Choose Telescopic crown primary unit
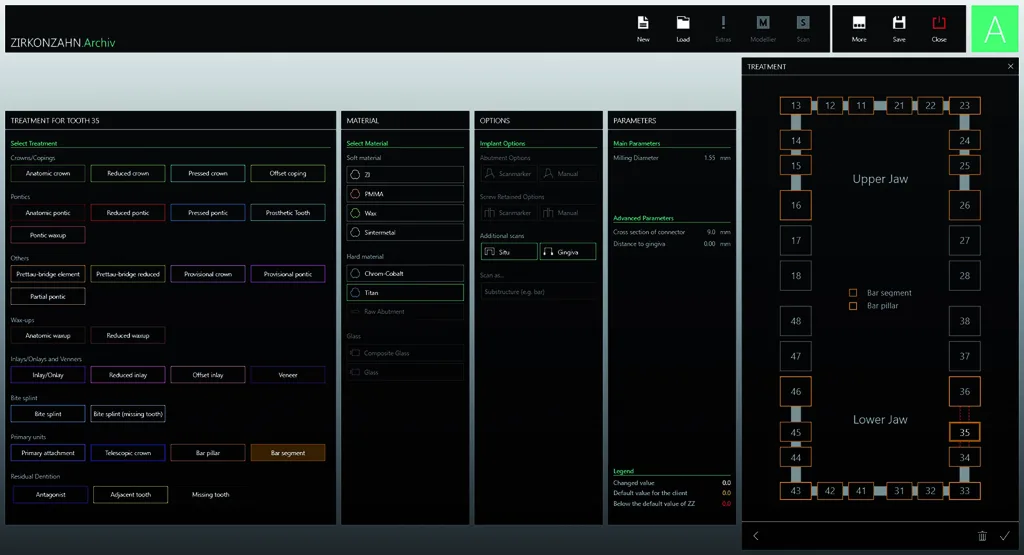 click(x=128, y=453)
